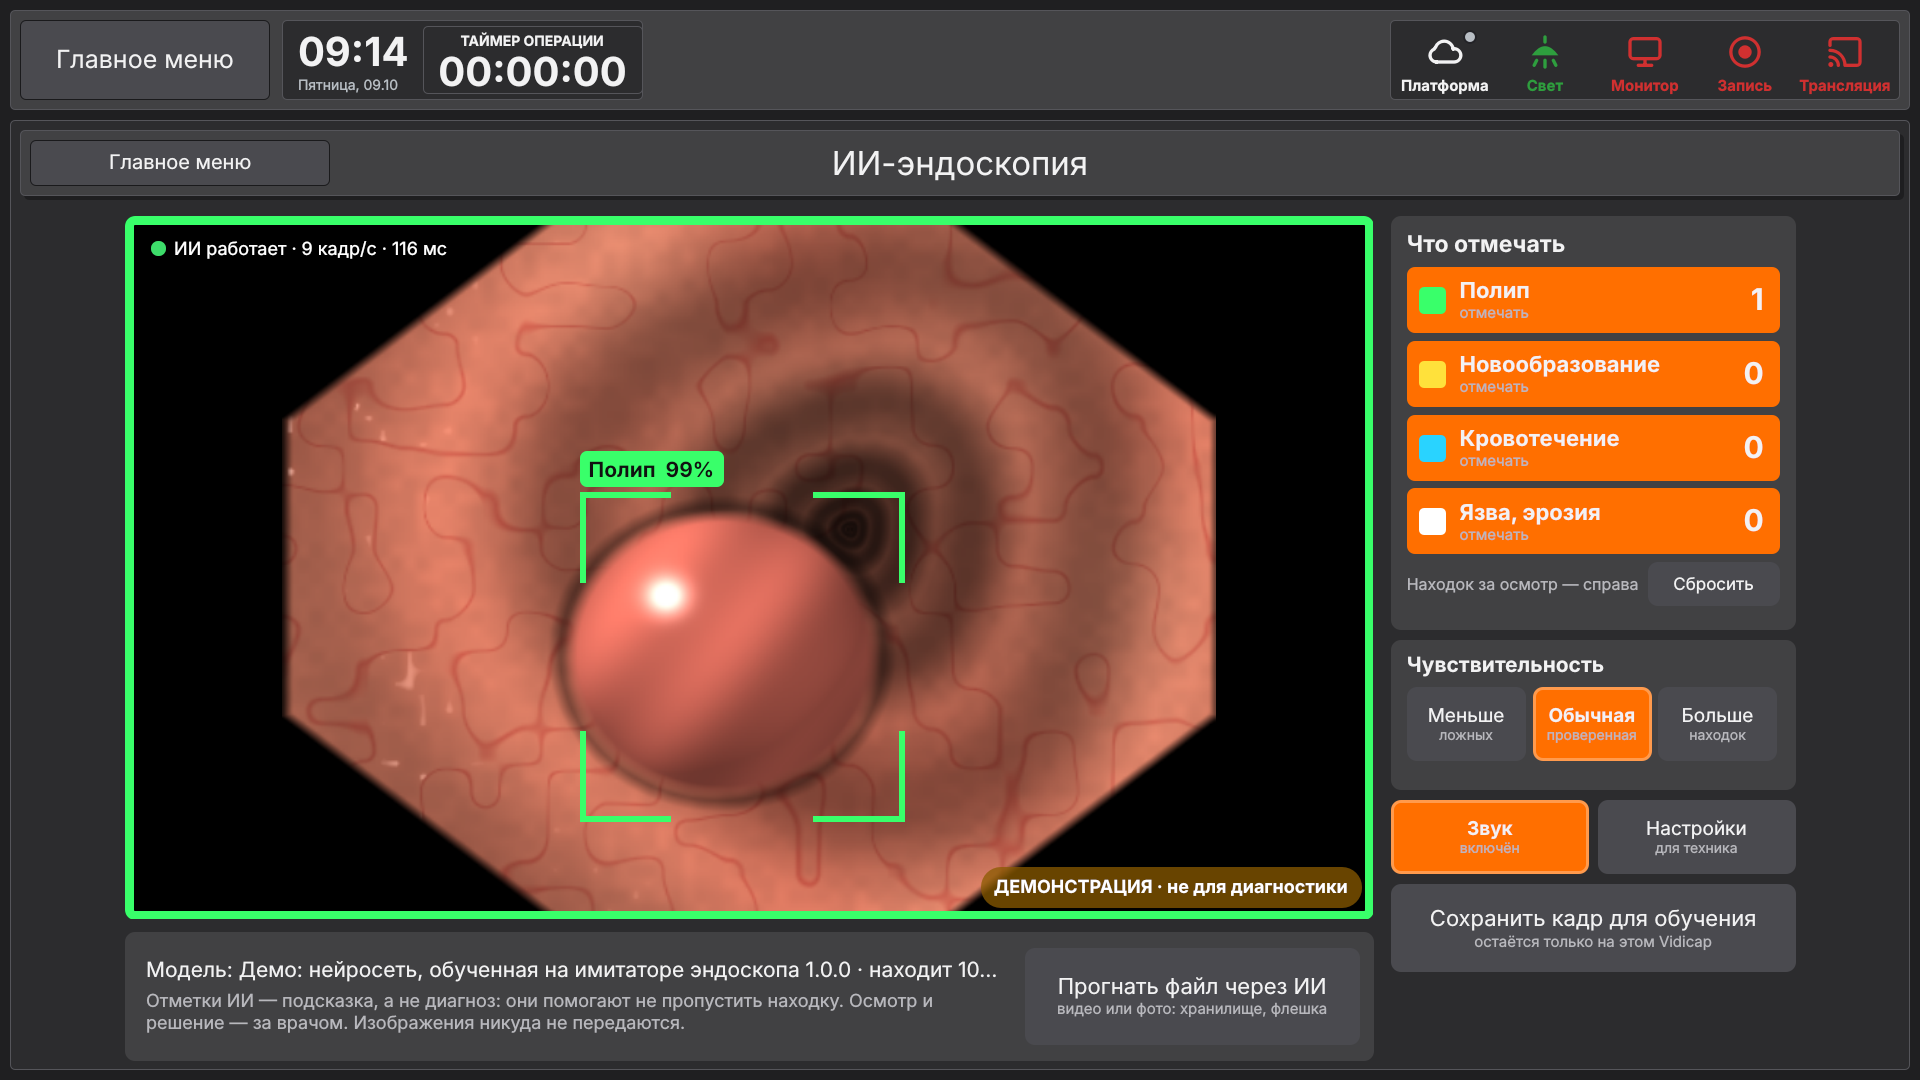Viewport: 1920px width, 1080px height.
Task: Click Сохранить кадр для обучения
Action: coord(1593,928)
